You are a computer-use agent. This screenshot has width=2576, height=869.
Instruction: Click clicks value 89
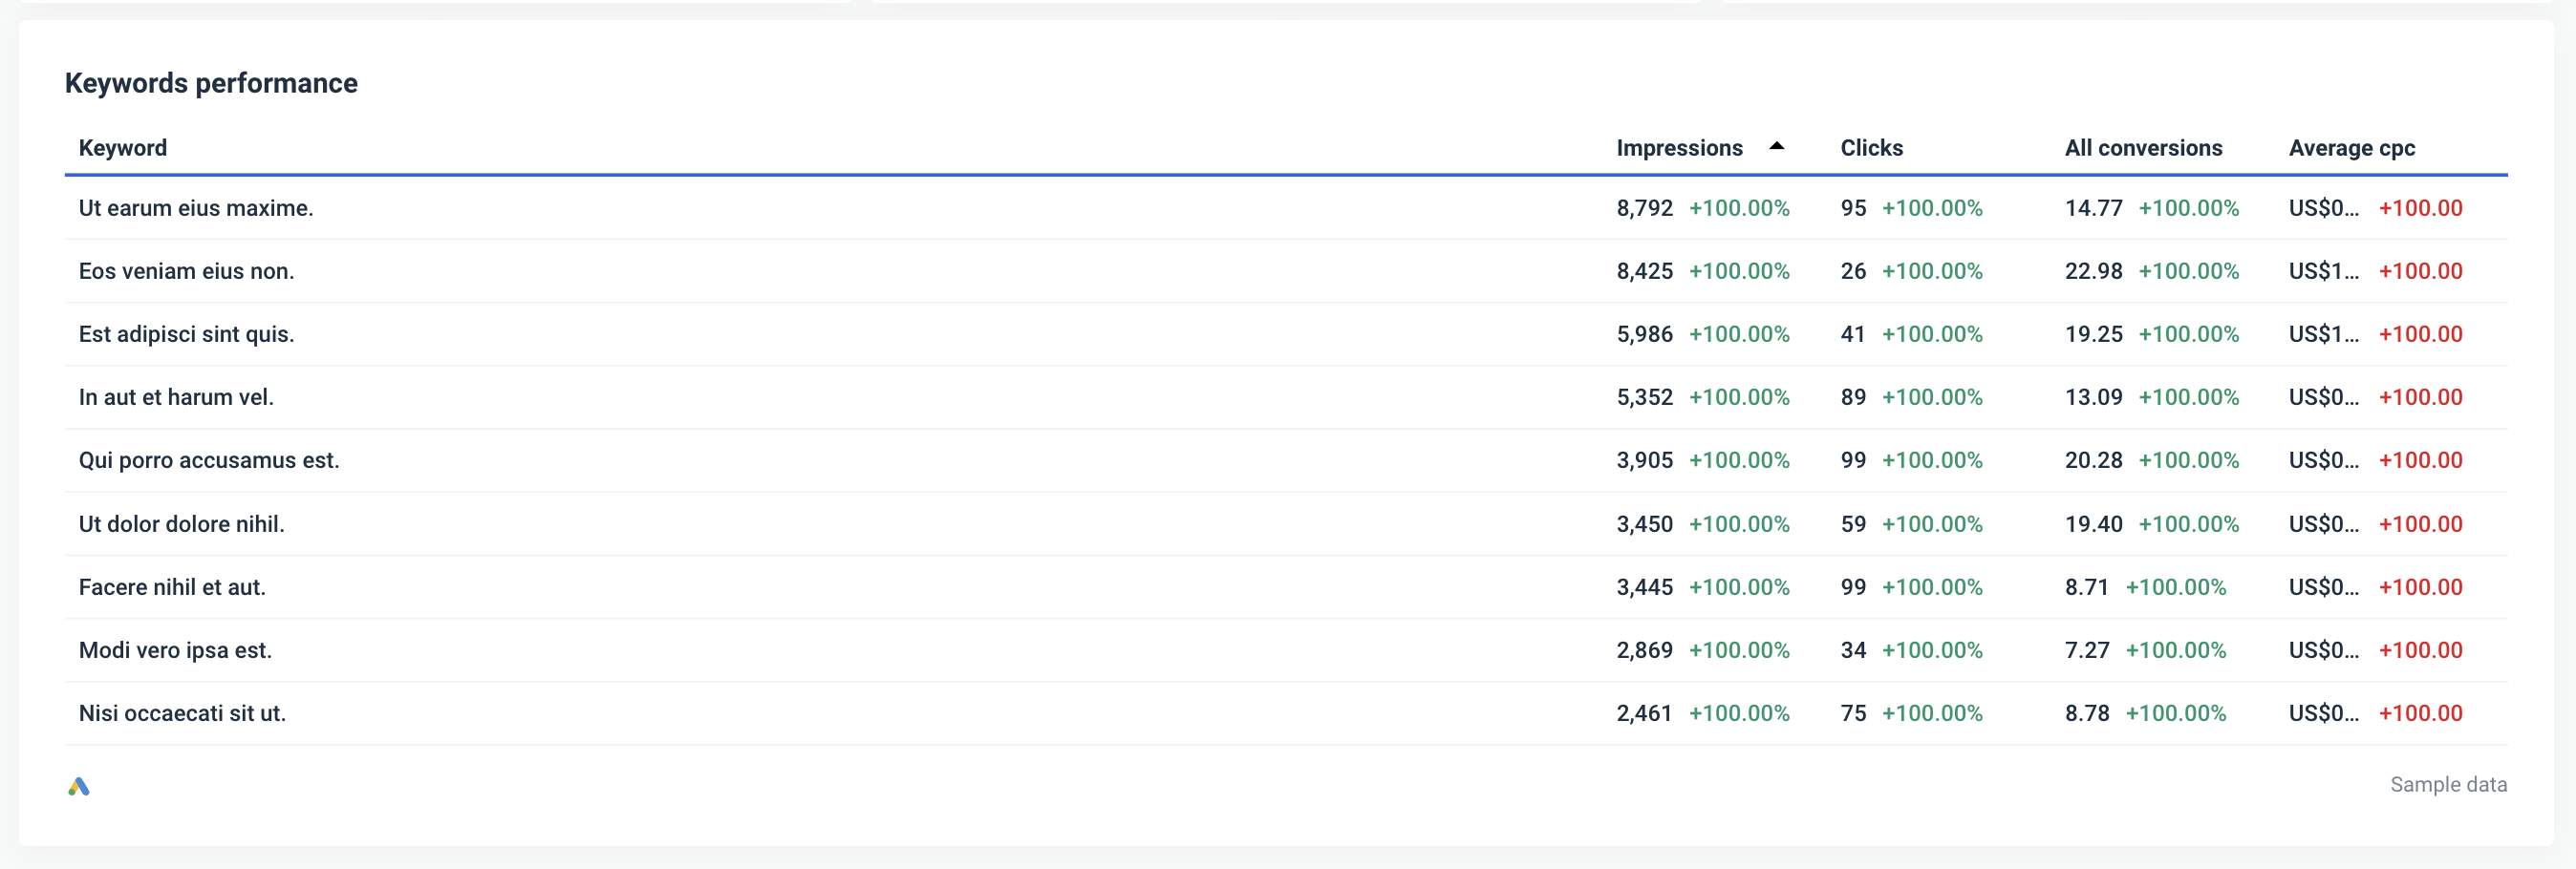point(1853,397)
